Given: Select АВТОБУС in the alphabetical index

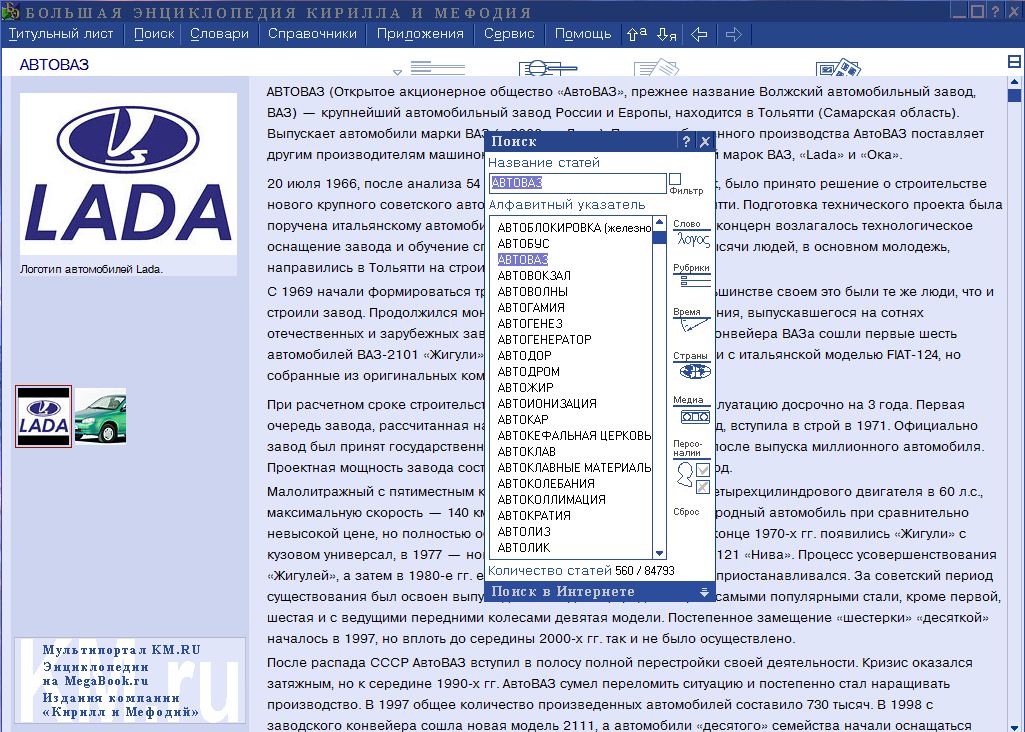Looking at the screenshot, I should (524, 244).
